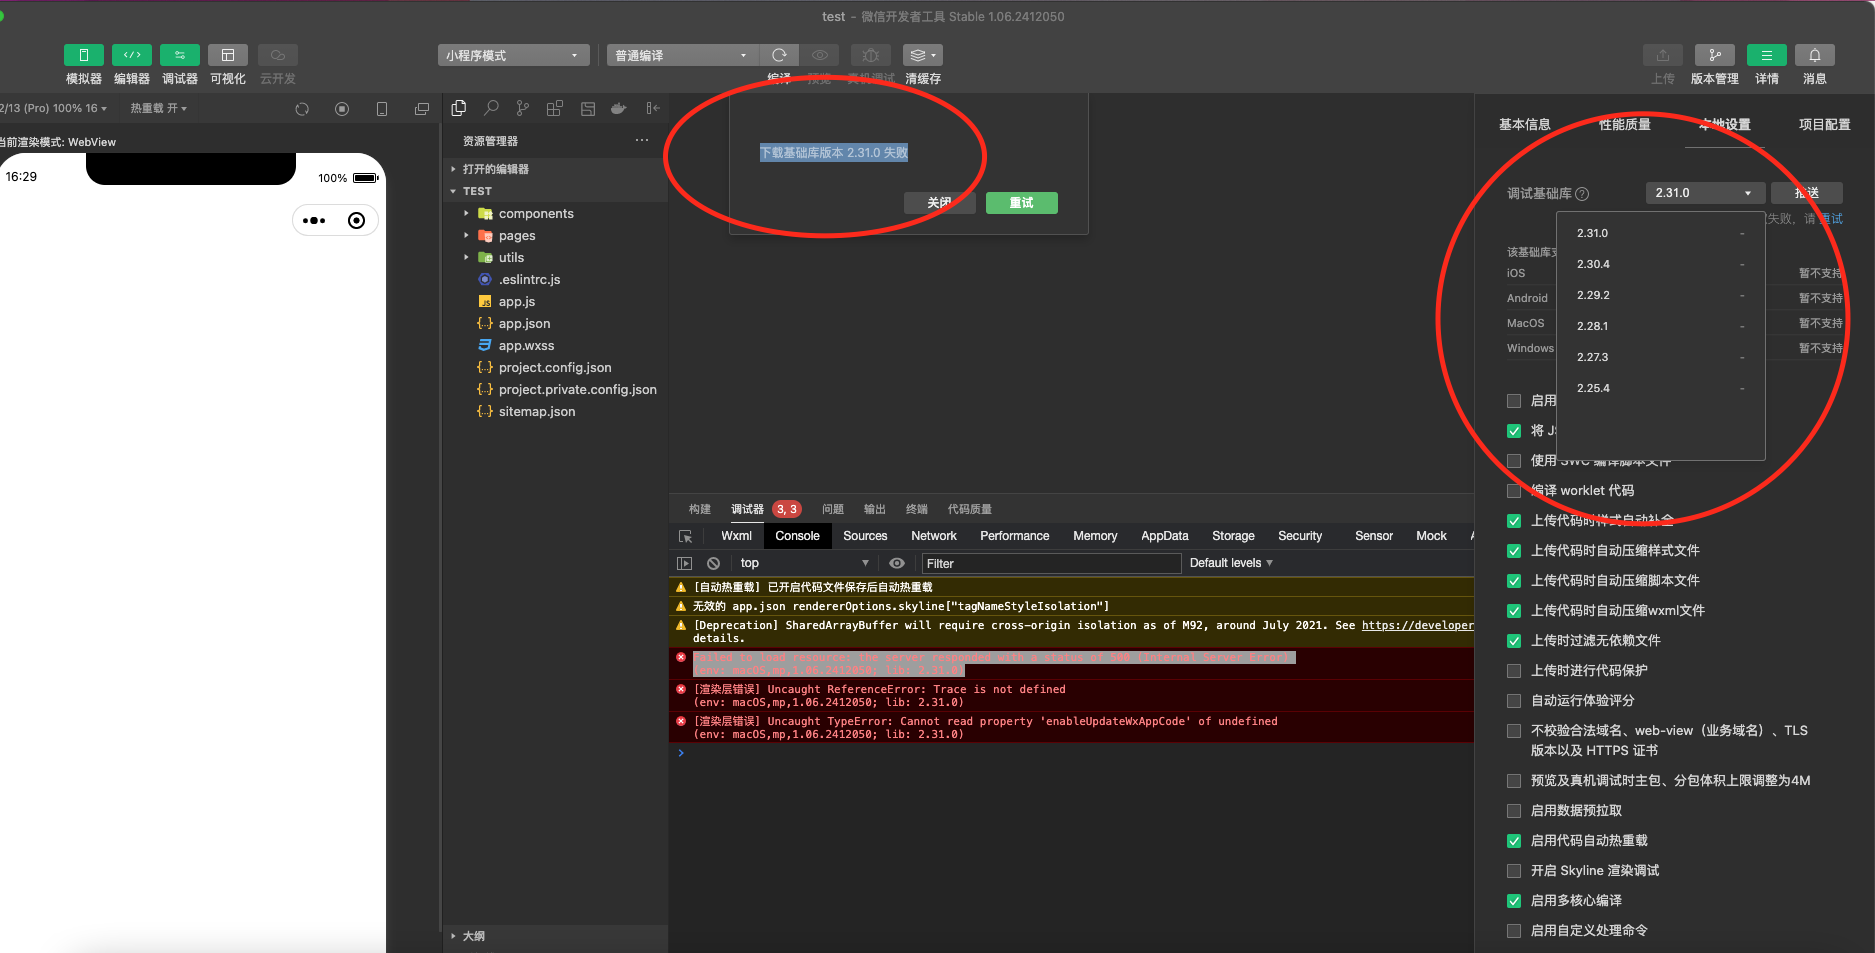Refresh the simulator with the reload icon

tap(302, 109)
